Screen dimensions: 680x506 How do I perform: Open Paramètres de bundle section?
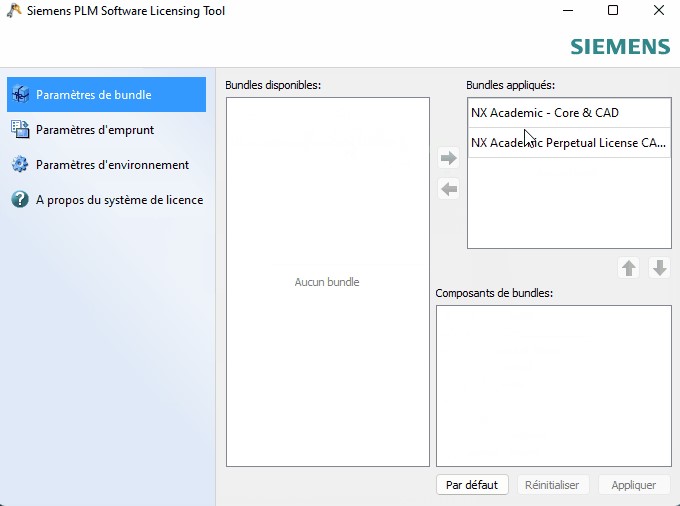(x=106, y=95)
